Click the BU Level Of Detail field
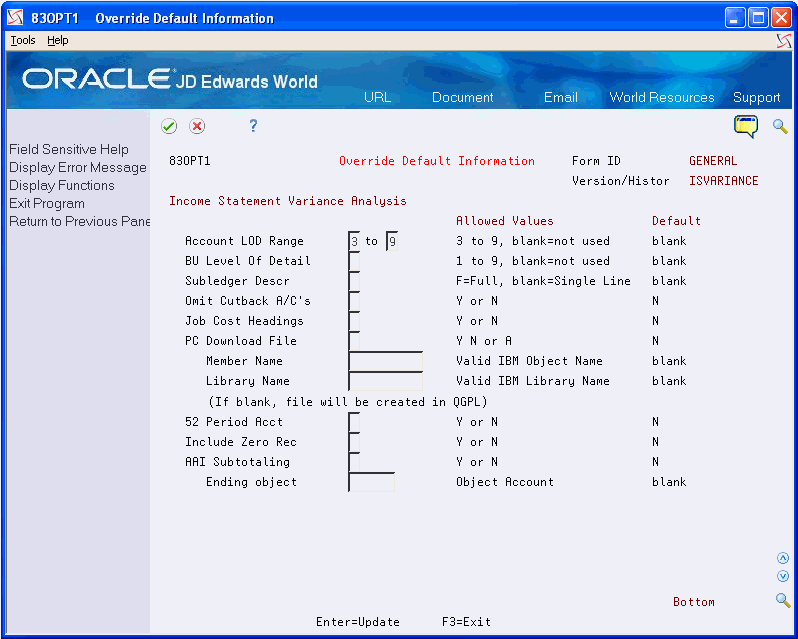The width and height of the screenshot is (798, 639). coord(354,261)
